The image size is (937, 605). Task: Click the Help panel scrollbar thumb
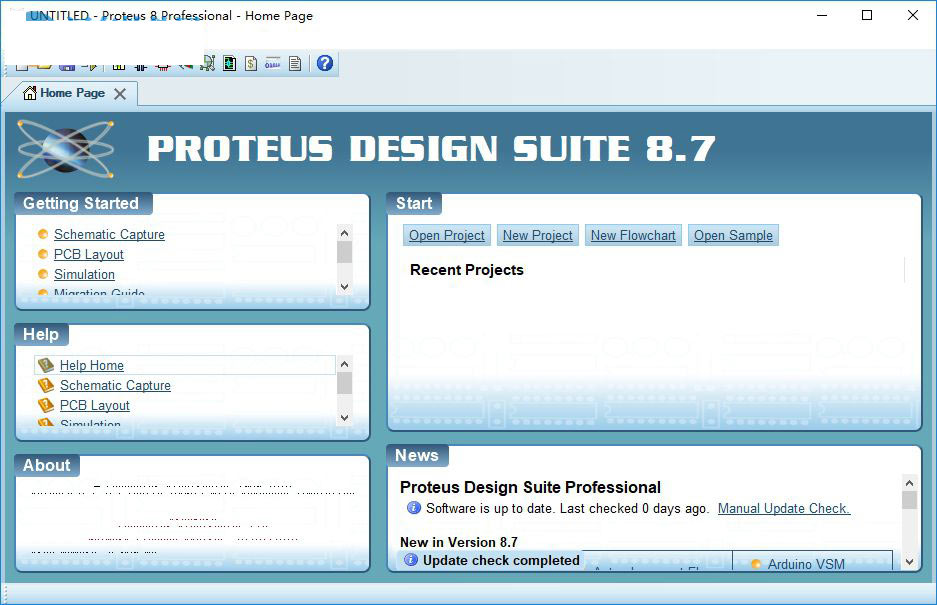[x=344, y=383]
